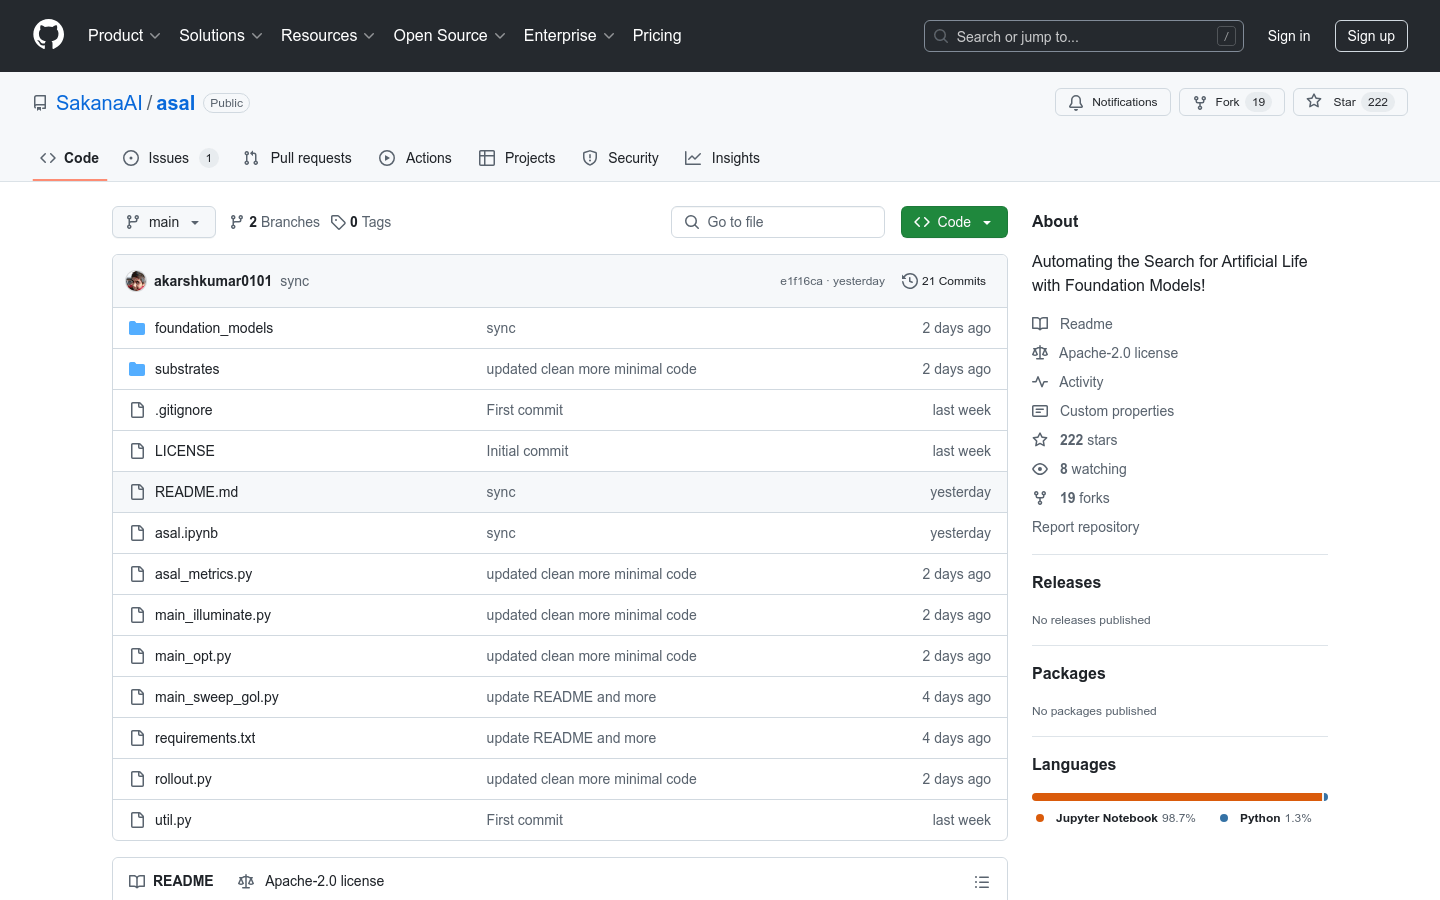The height and width of the screenshot is (900, 1440).
Task: Switch to the Actions tab
Action: 415,158
